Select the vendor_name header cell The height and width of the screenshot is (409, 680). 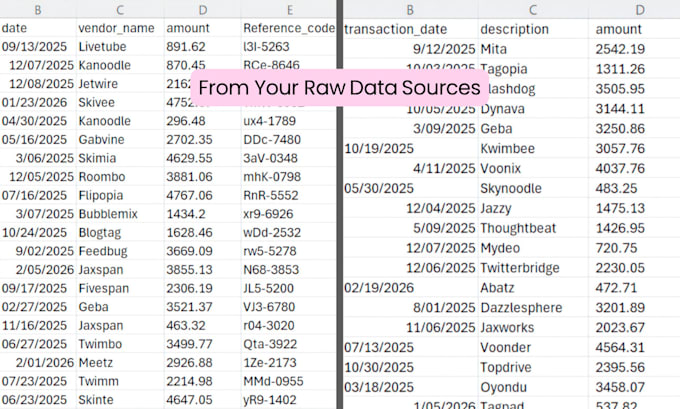[120, 28]
